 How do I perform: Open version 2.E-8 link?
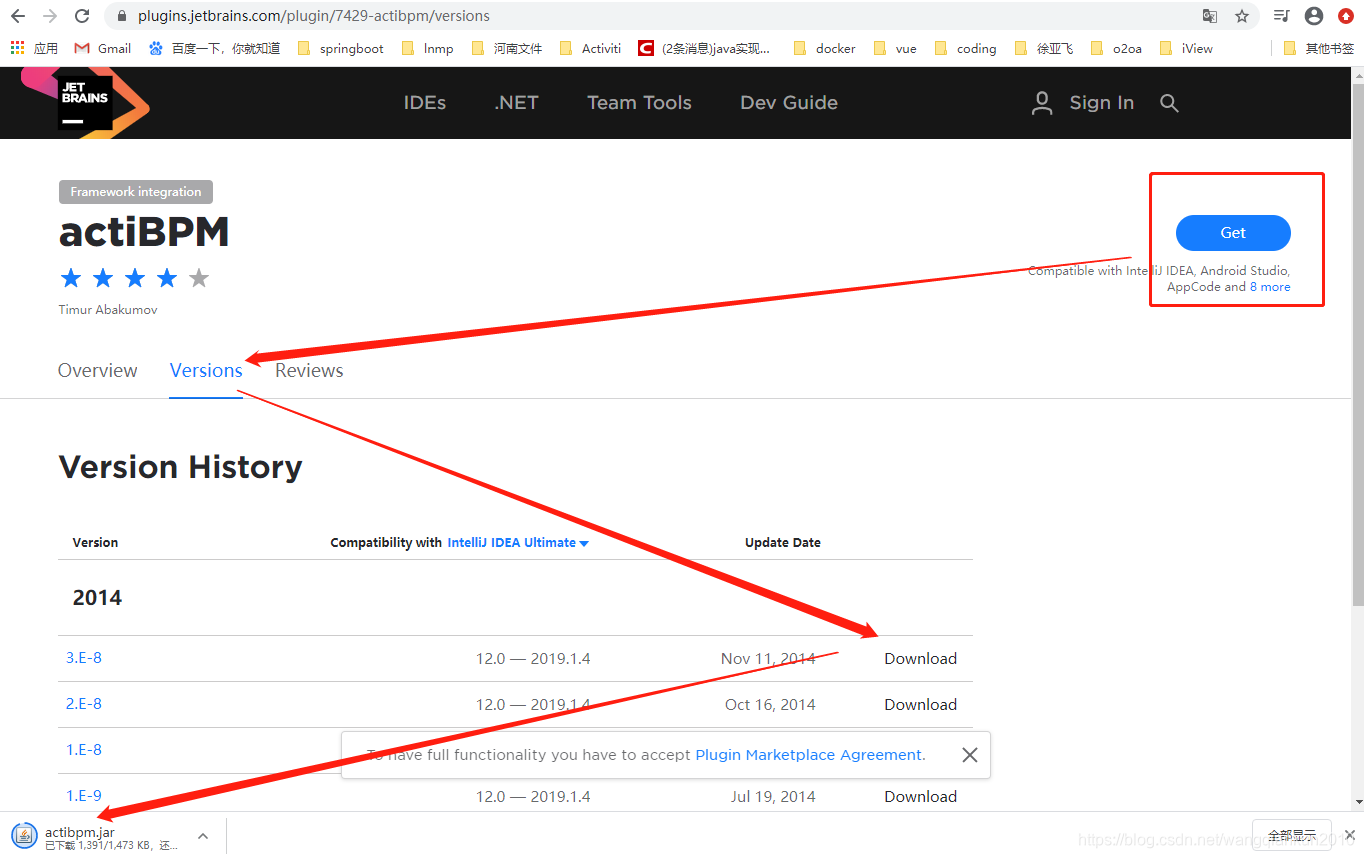84,704
